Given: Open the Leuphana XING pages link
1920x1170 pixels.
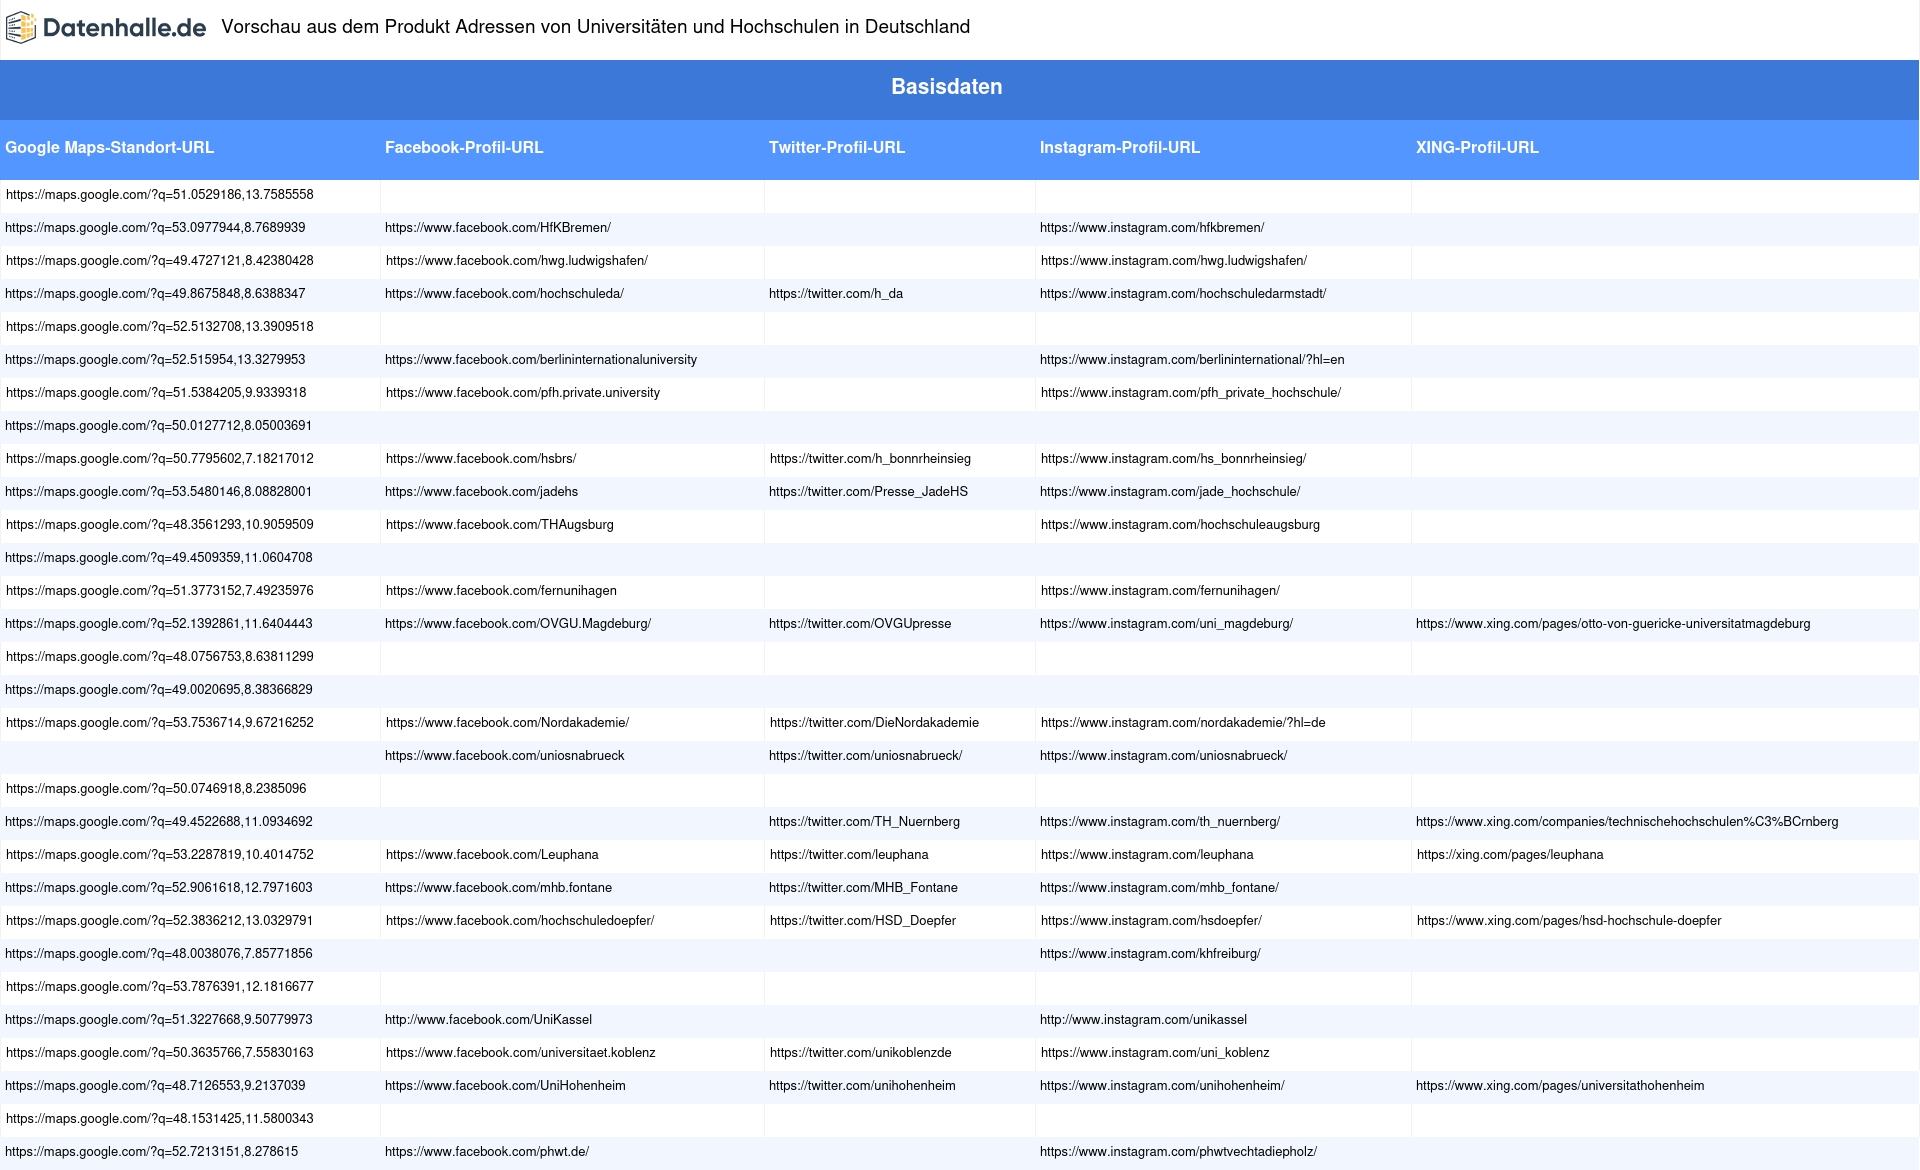Looking at the screenshot, I should [1510, 855].
